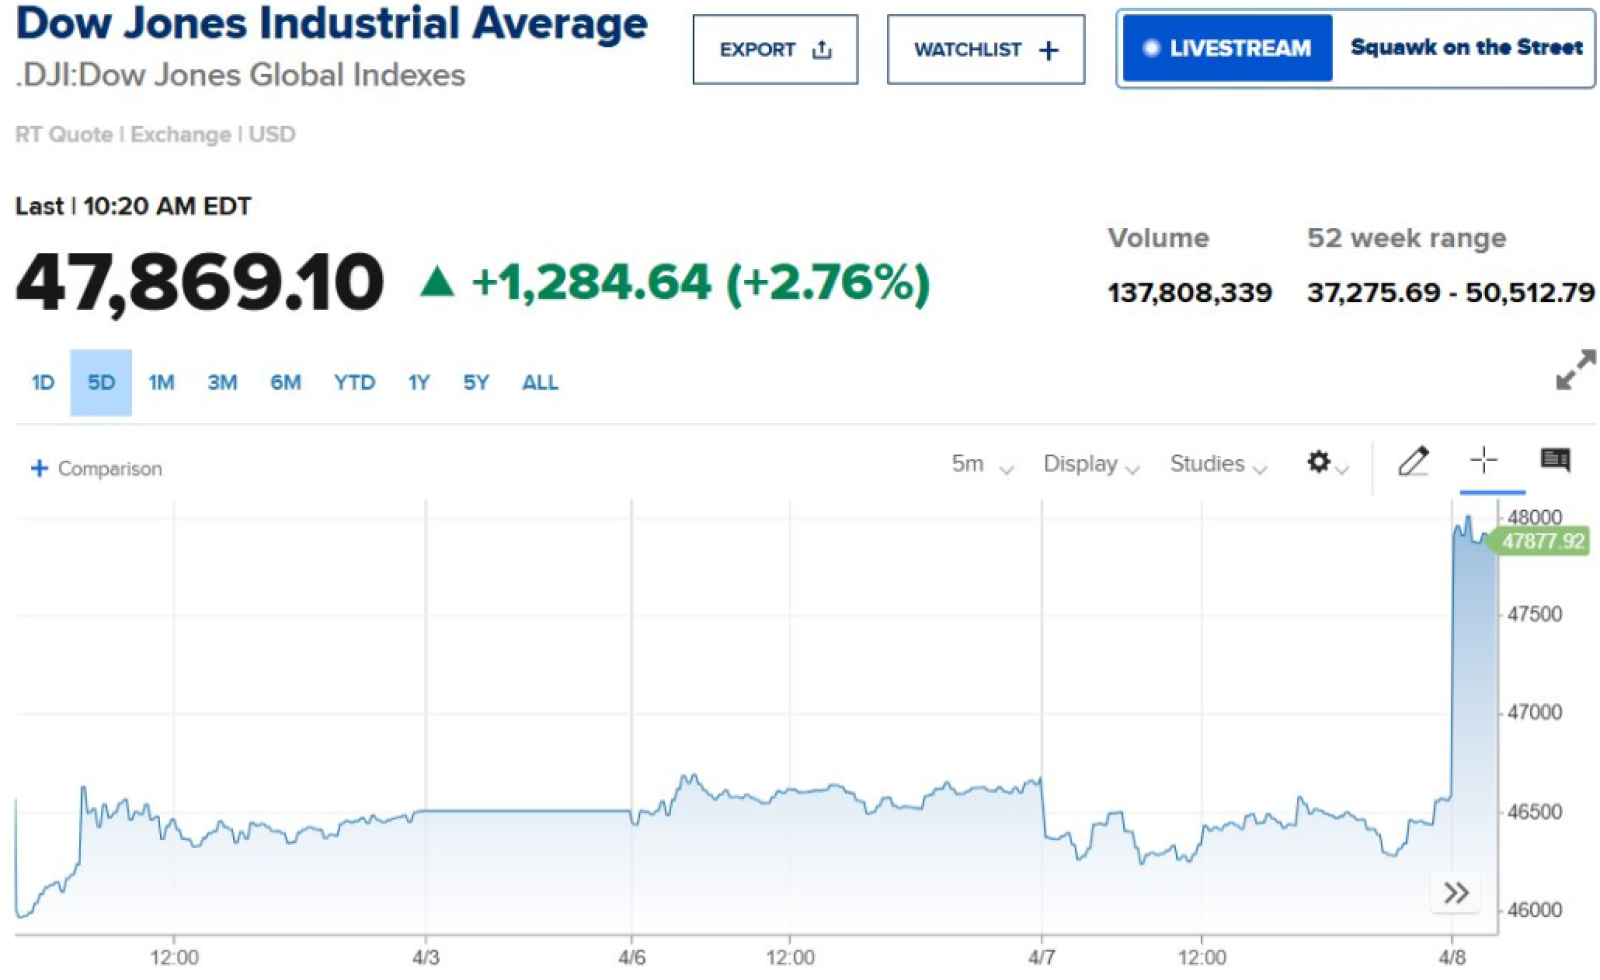Click the Export share icon
The image size is (1600, 980).
pyautogui.click(x=822, y=50)
